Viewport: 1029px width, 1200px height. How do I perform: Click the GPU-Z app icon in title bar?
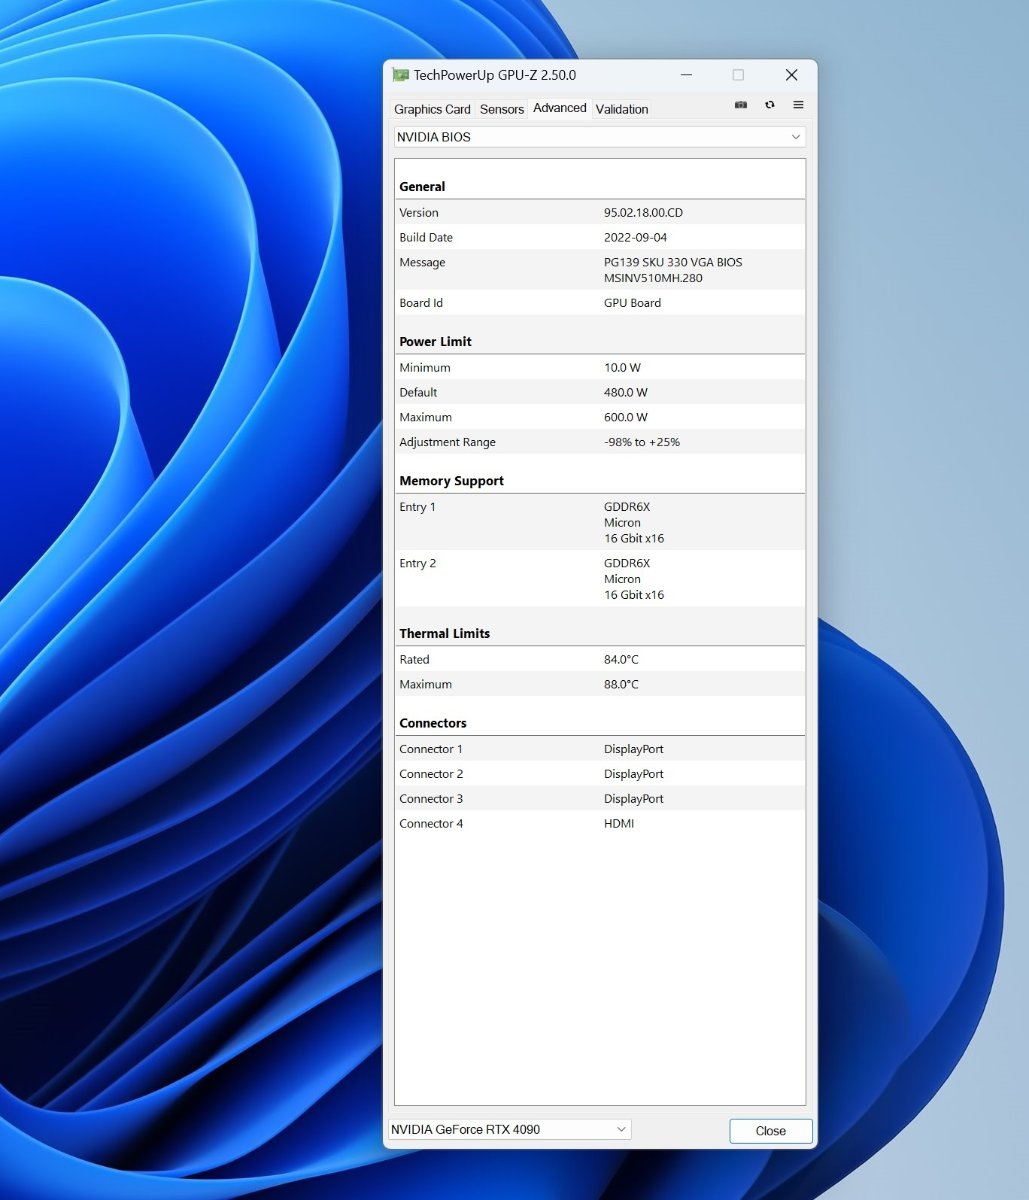click(400, 75)
